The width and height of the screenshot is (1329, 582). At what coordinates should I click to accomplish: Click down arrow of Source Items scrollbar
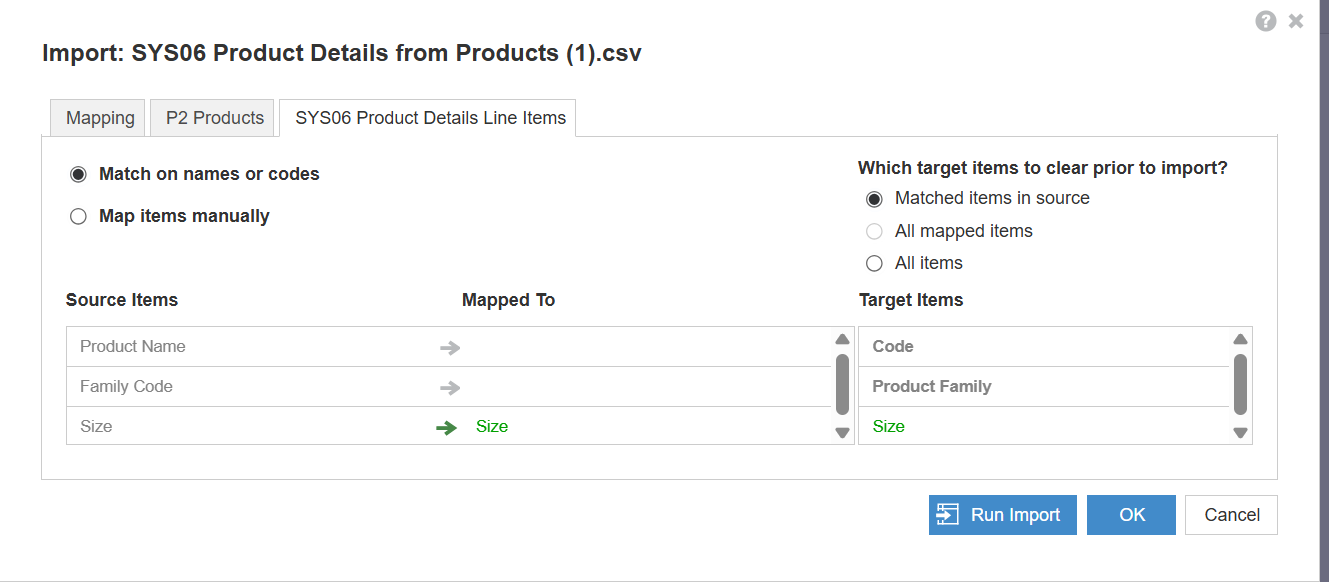(x=842, y=433)
